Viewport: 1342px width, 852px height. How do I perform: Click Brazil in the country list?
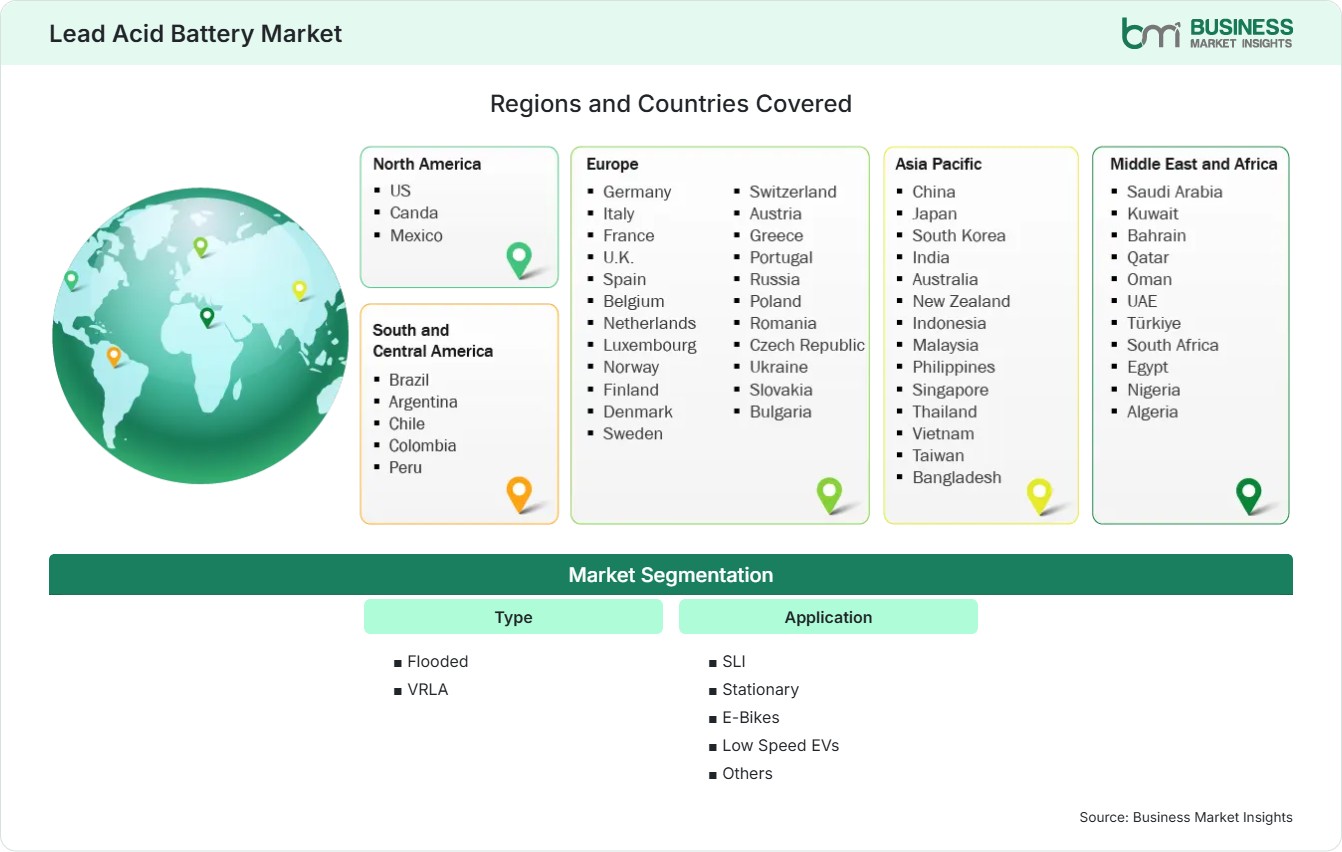click(x=409, y=380)
